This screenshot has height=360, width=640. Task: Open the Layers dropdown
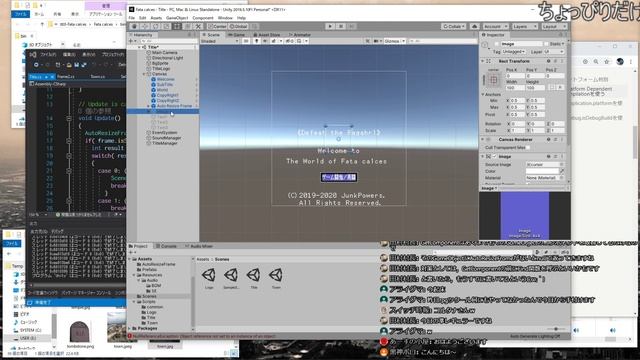coord(524,27)
